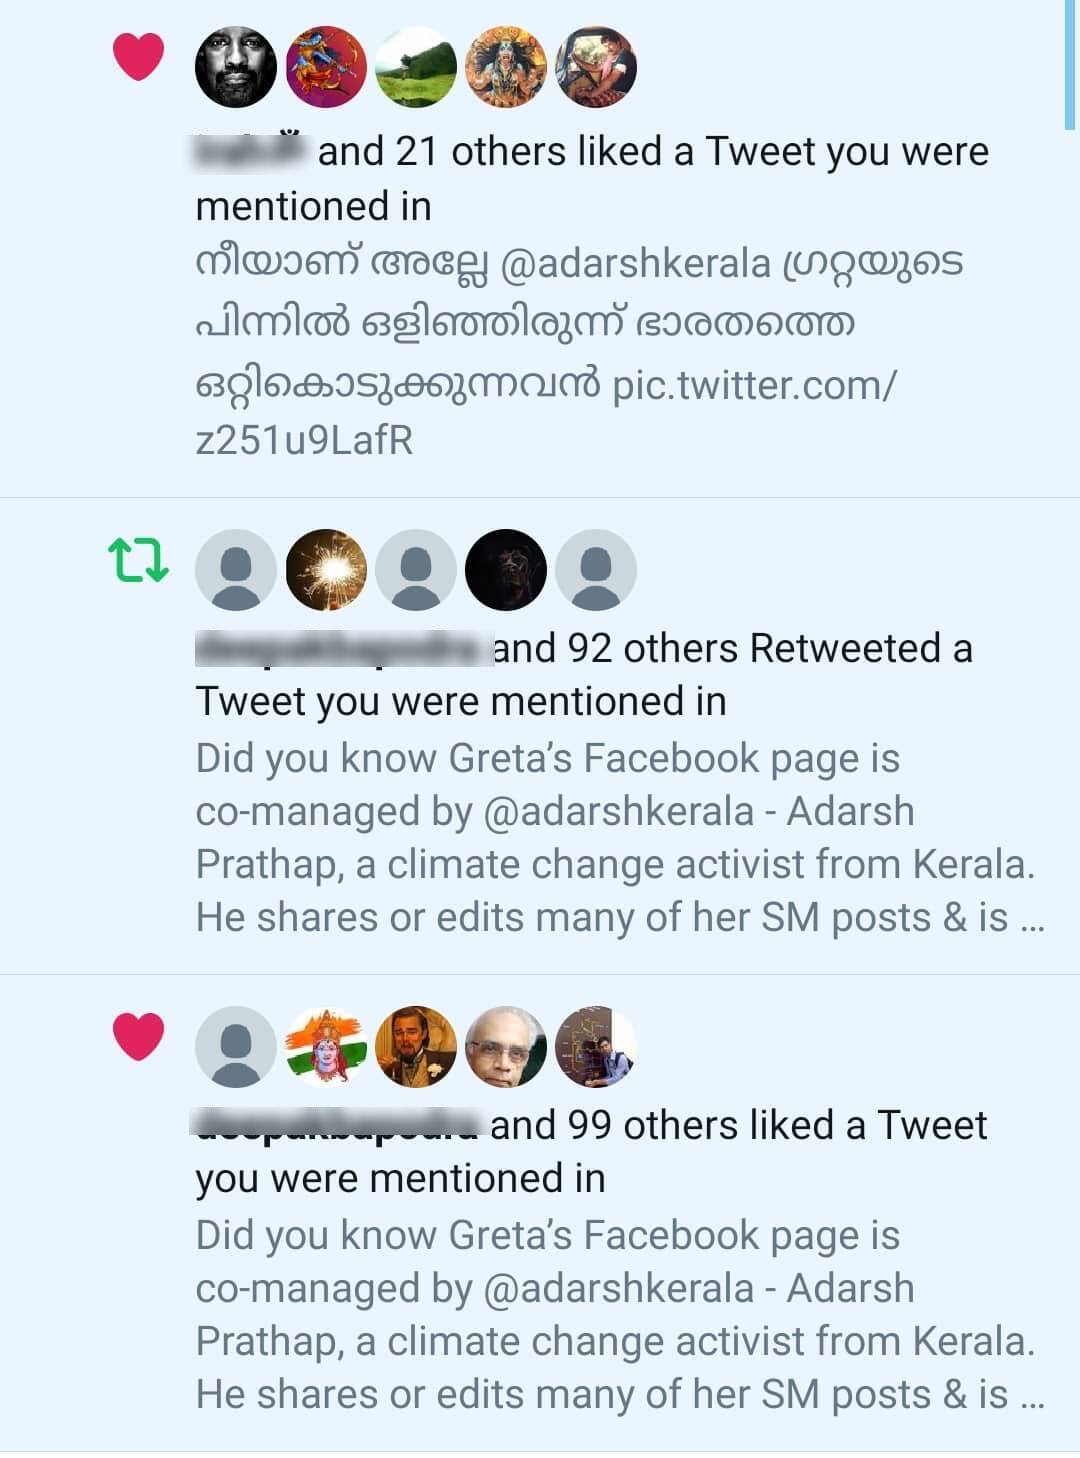The height and width of the screenshot is (1458, 1080).
Task: Open the elderly man with glasses avatar
Action: (506, 1046)
